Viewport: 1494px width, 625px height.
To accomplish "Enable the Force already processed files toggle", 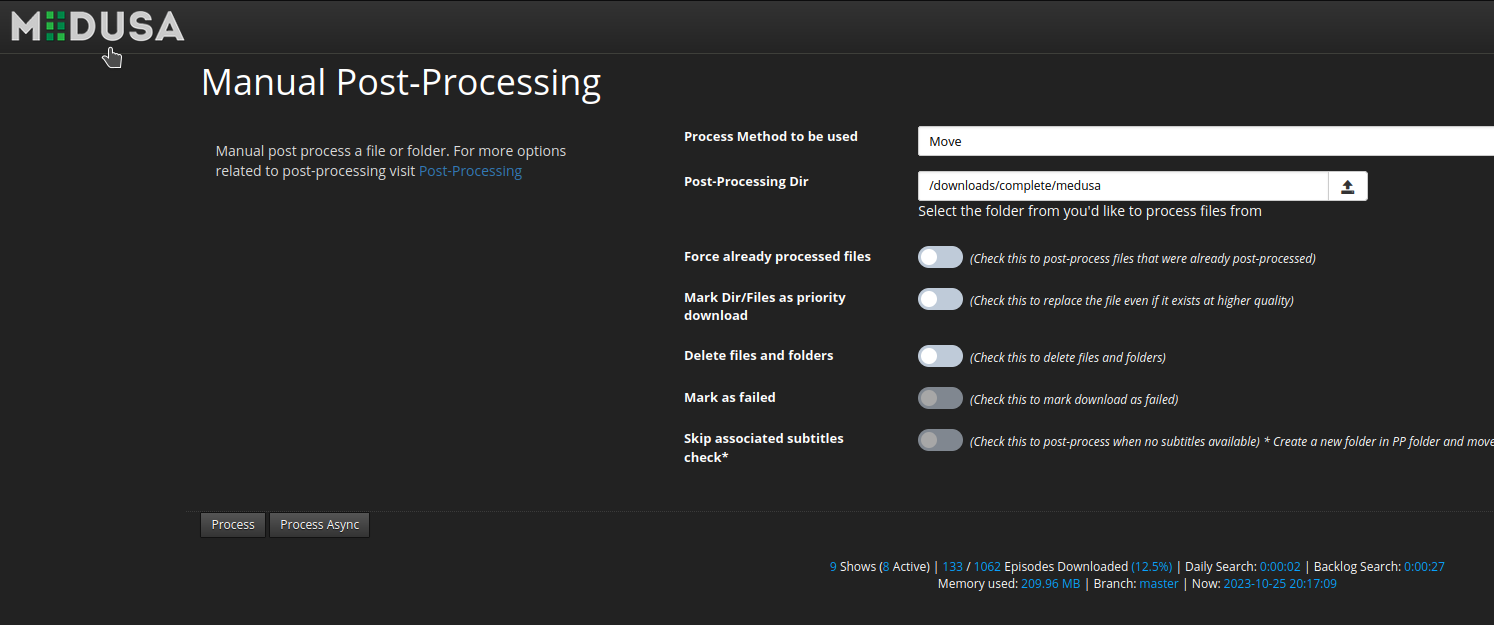I will tap(939, 257).
